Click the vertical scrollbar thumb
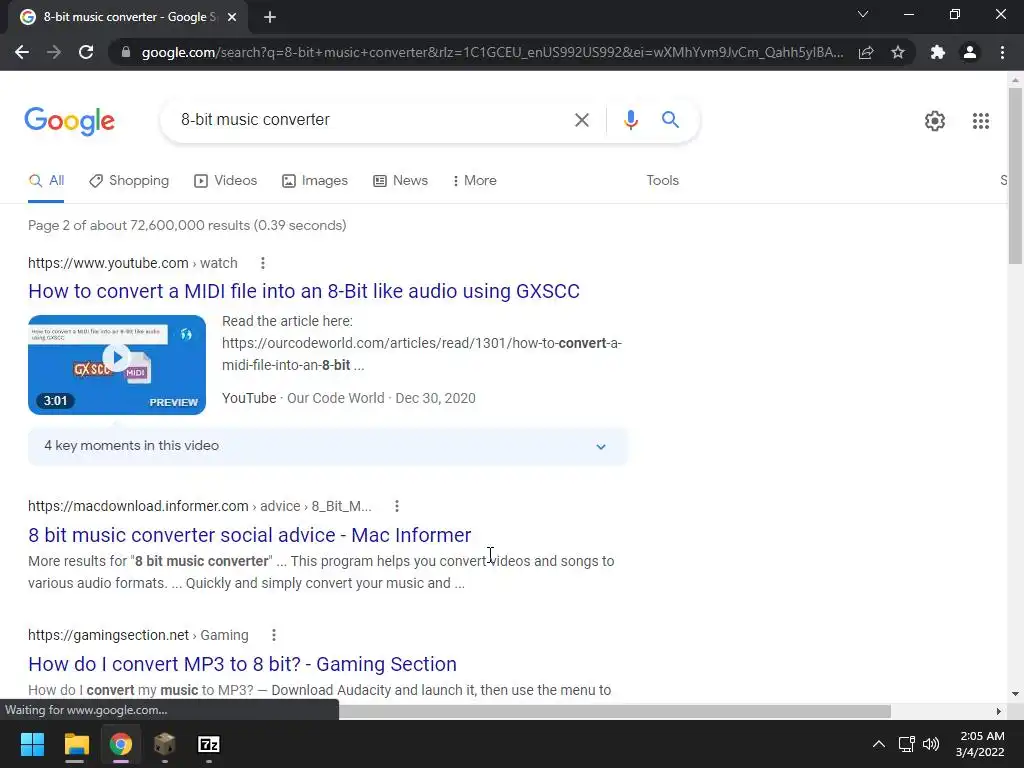 click(1015, 176)
